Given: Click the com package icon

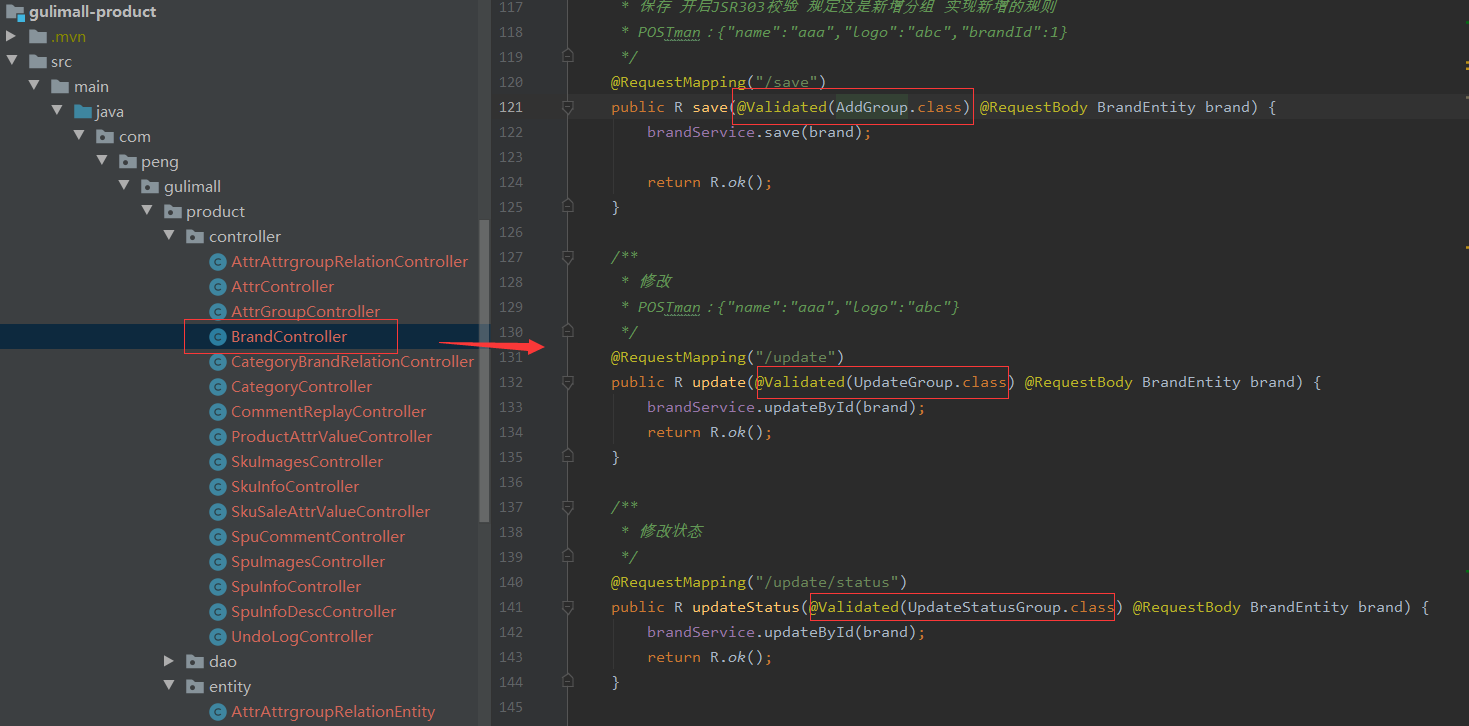Looking at the screenshot, I should click(105, 136).
